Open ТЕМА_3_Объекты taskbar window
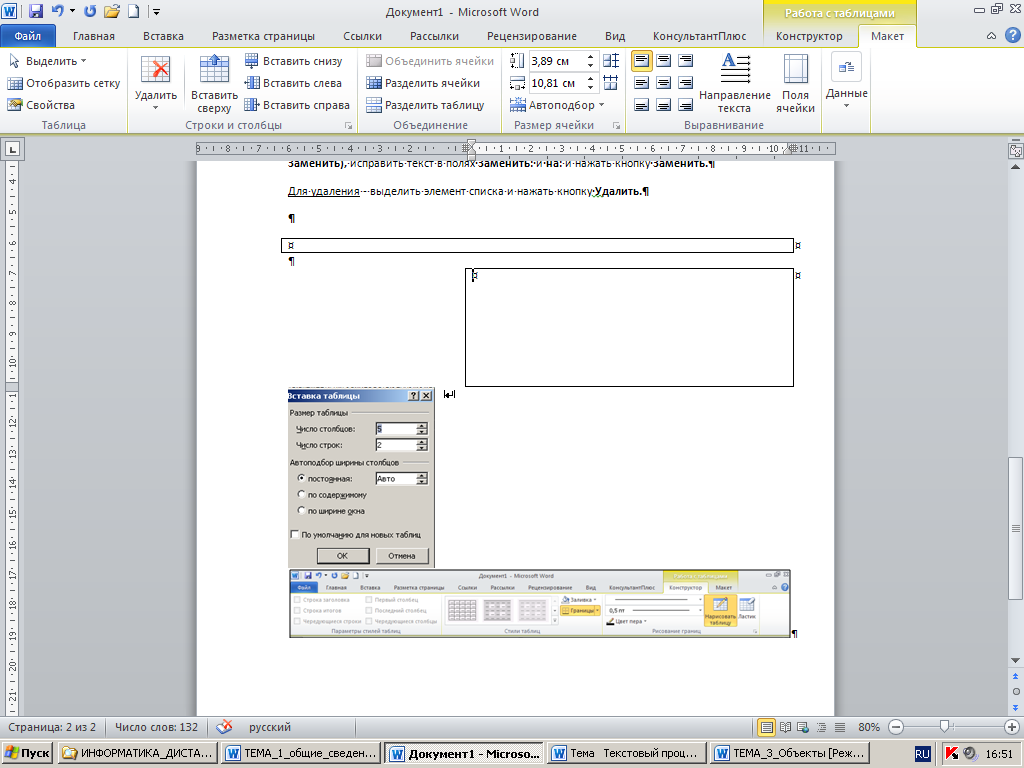1024x768 pixels. 790,753
